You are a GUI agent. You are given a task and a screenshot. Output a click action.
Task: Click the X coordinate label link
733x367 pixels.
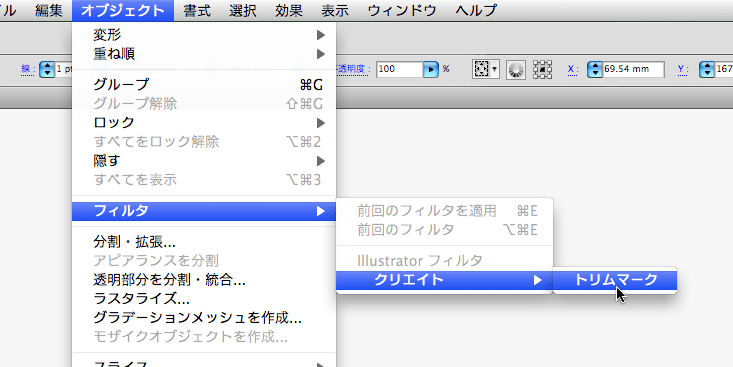pos(573,69)
